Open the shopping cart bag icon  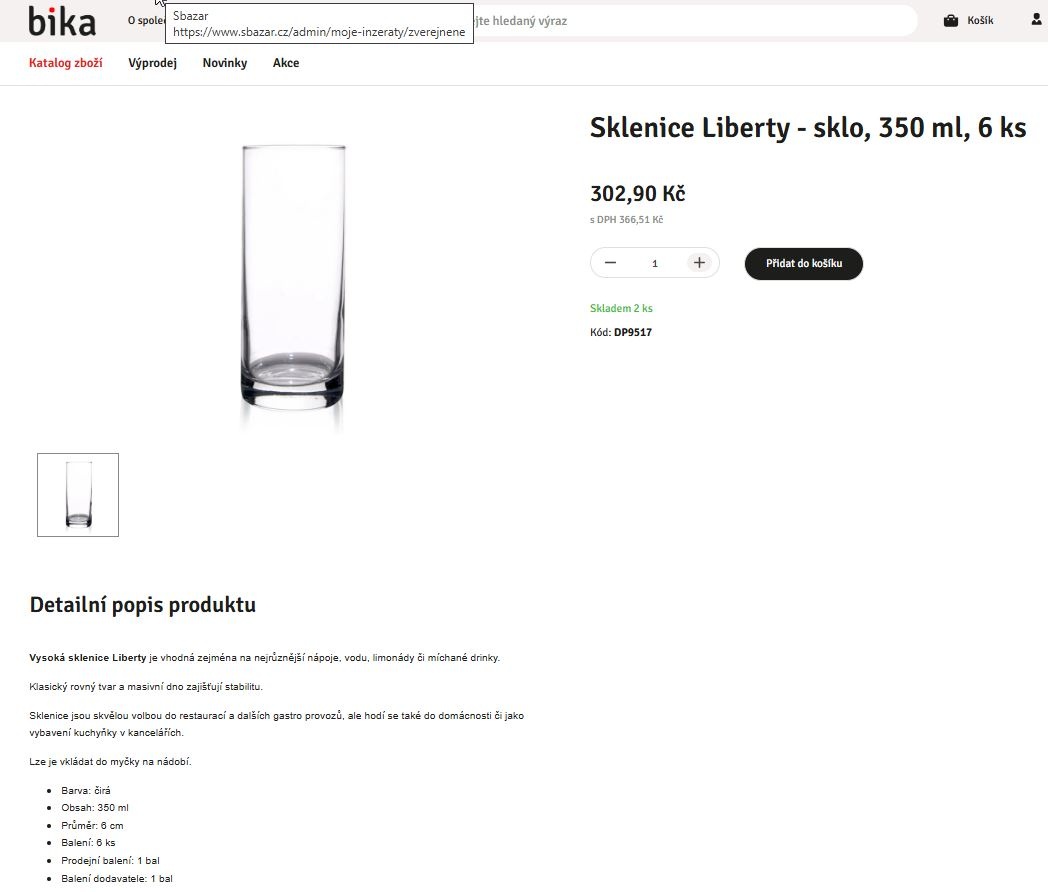pyautogui.click(x=951, y=21)
